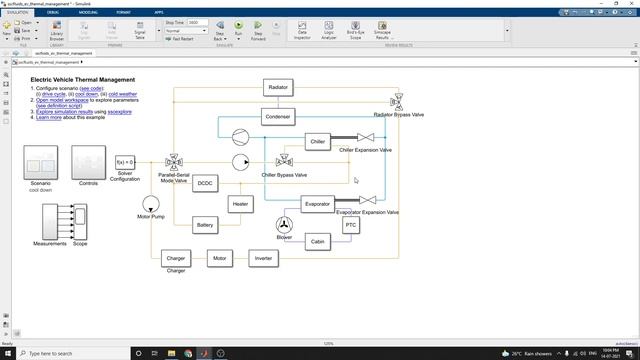Expand the Run button dropdown arrow
The height and width of the screenshot is (360, 640).
(x=238, y=39)
